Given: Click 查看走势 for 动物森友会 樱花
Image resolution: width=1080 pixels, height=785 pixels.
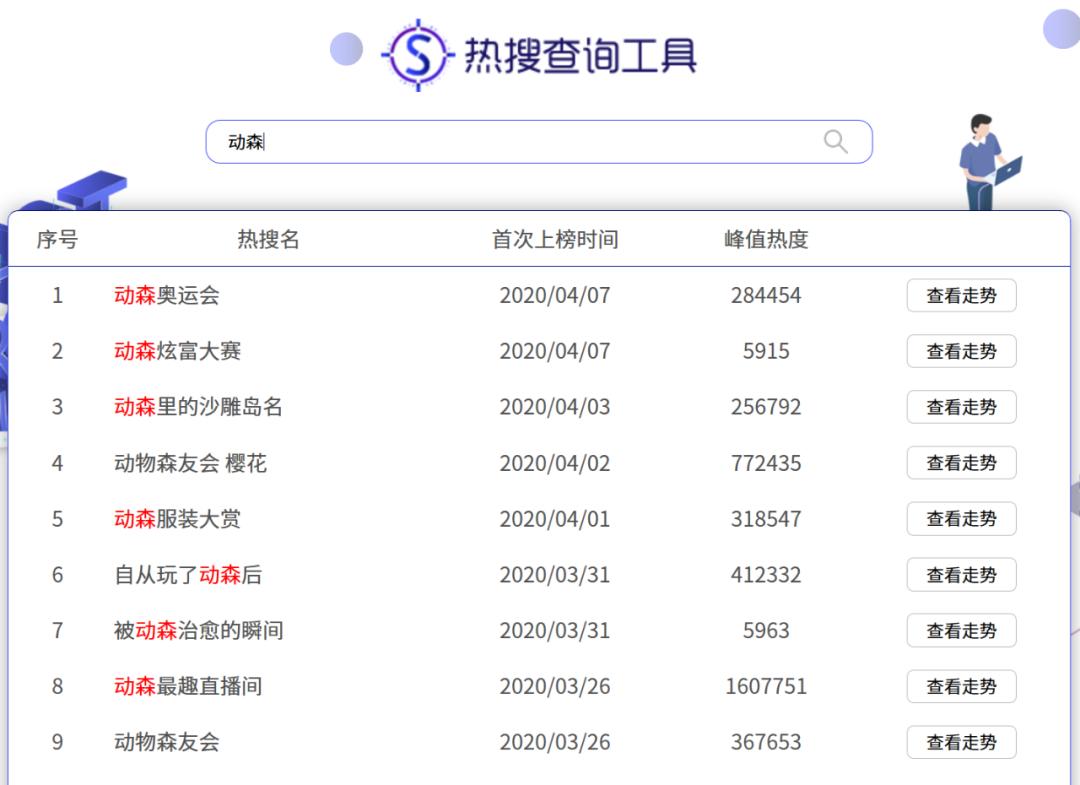Looking at the screenshot, I should click(x=961, y=464).
